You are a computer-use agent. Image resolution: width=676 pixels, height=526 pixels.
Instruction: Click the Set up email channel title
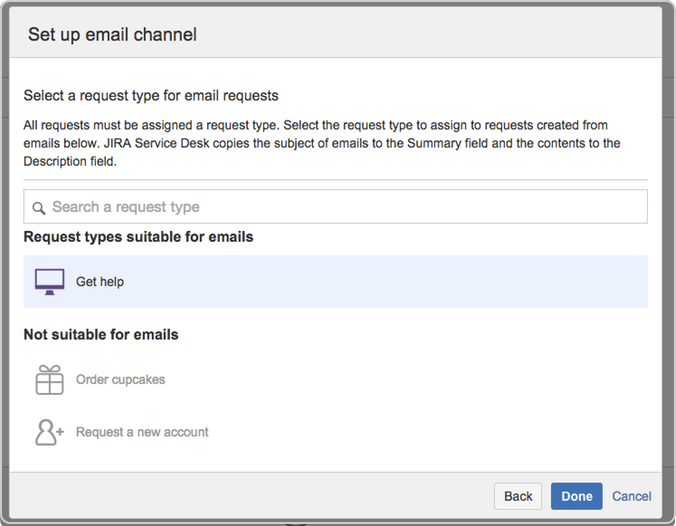(x=113, y=34)
